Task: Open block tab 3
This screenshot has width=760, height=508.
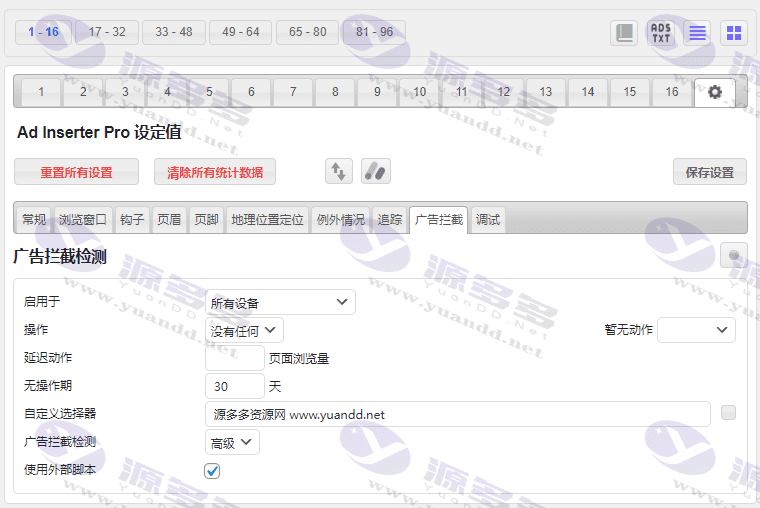Action: pos(125,92)
